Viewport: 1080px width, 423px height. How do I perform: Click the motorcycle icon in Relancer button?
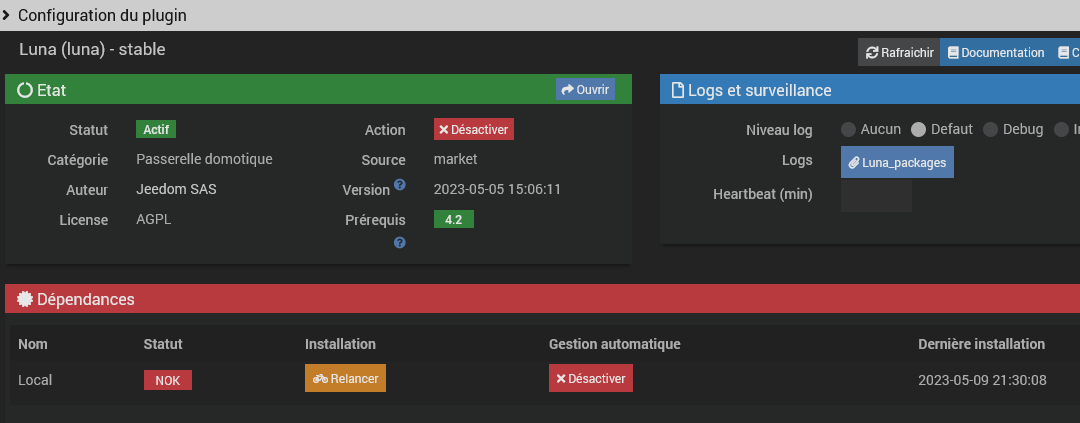pyautogui.click(x=320, y=379)
